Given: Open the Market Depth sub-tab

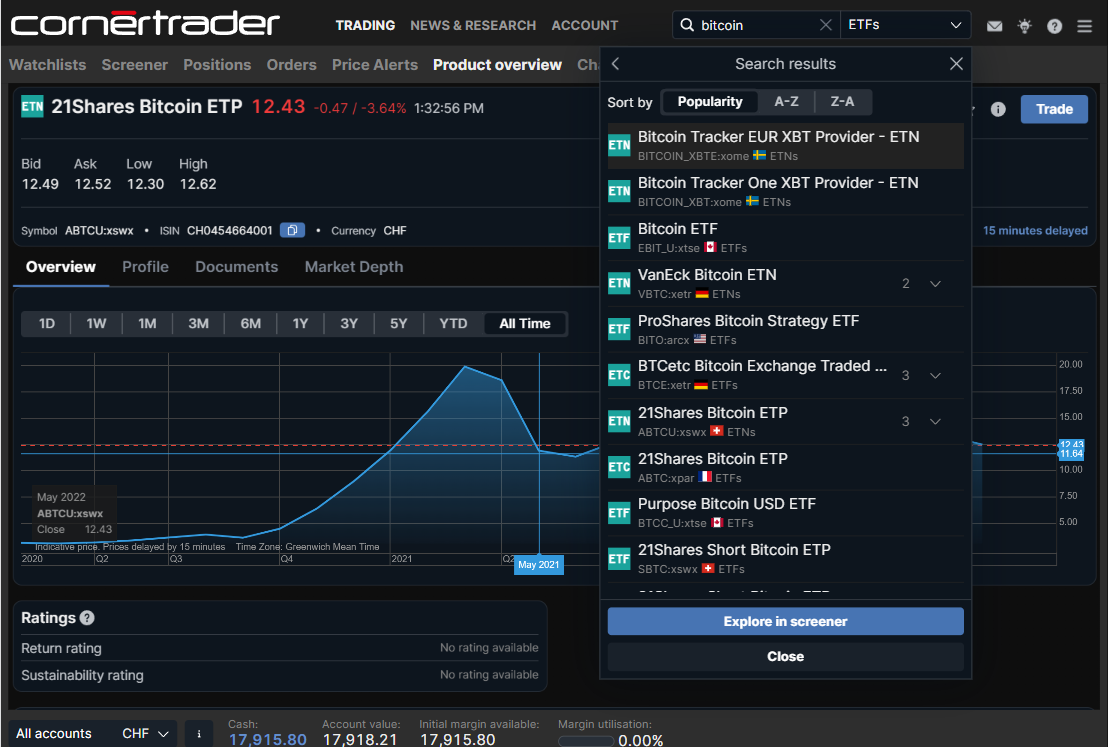Looking at the screenshot, I should (x=354, y=267).
